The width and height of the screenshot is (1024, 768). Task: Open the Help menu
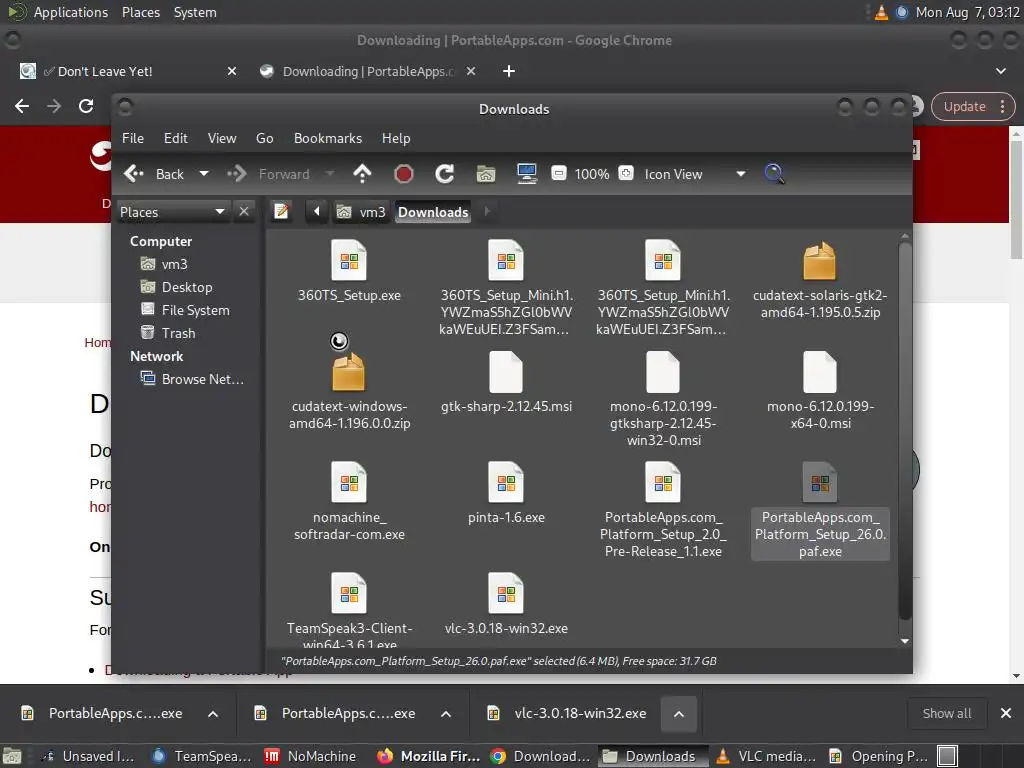396,138
